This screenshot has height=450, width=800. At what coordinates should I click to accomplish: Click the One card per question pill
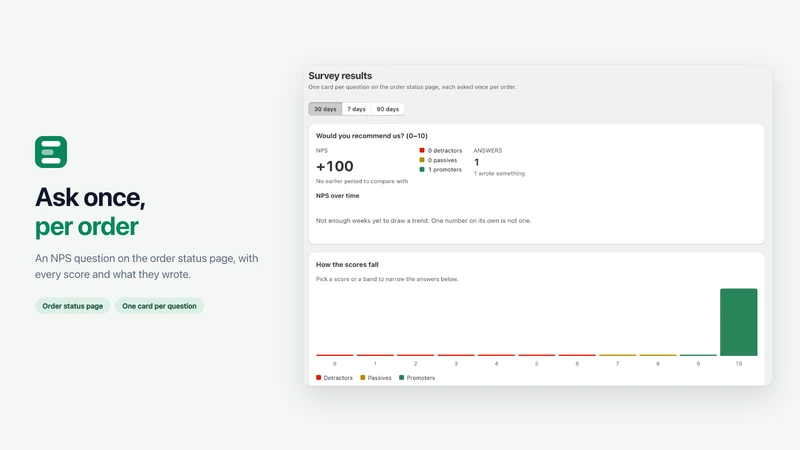[x=159, y=306]
